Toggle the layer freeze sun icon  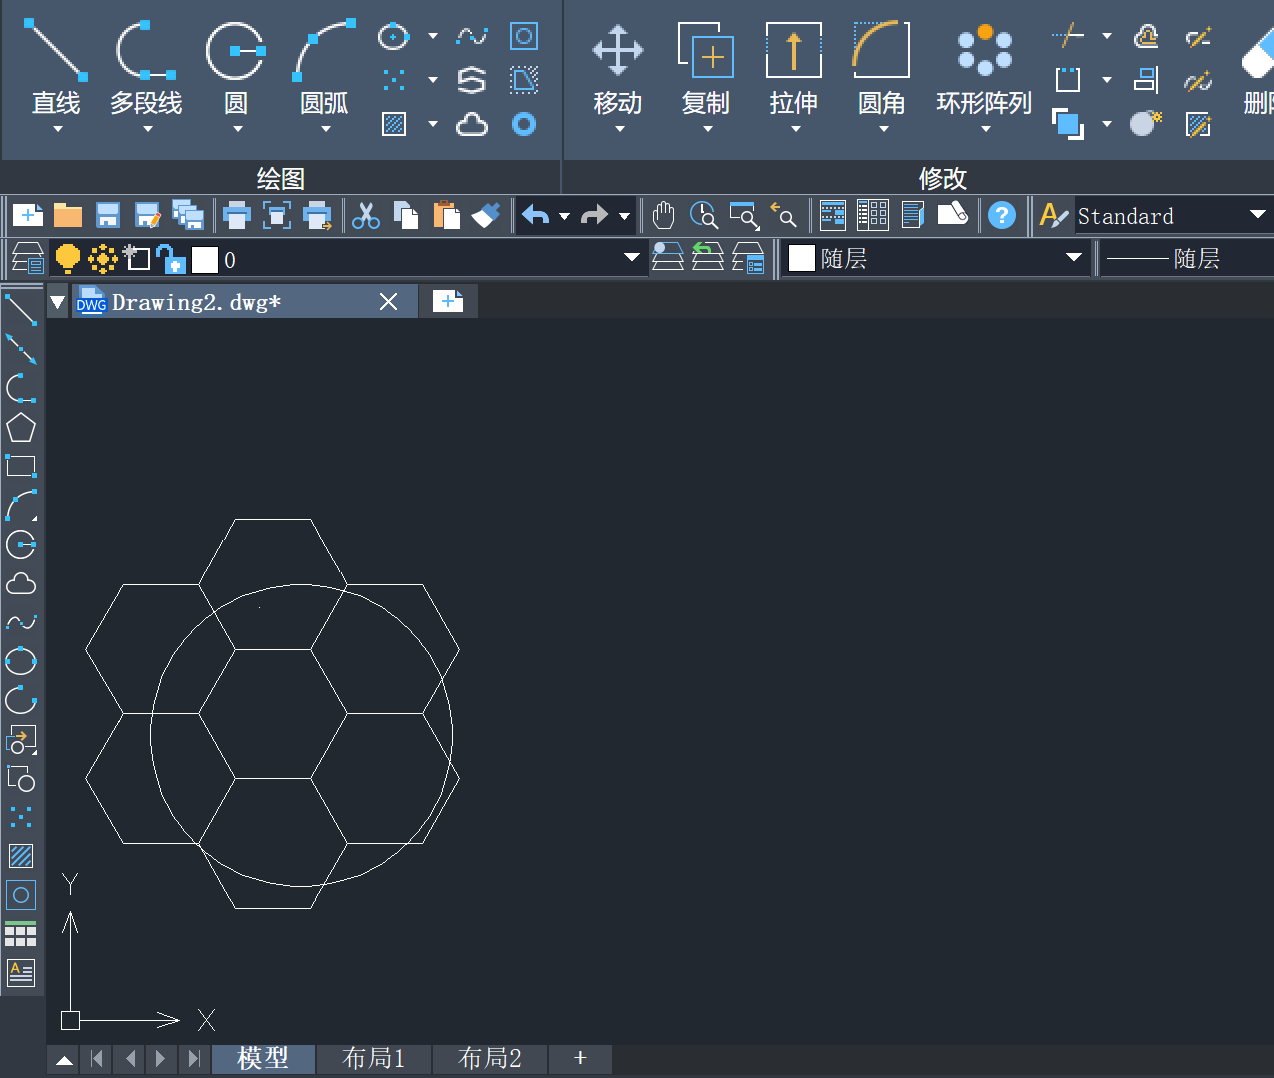coord(102,259)
